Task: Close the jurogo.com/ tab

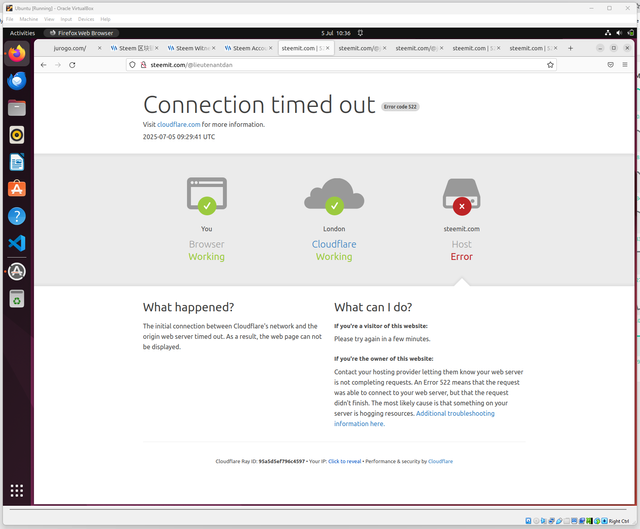Action: [x=99, y=48]
